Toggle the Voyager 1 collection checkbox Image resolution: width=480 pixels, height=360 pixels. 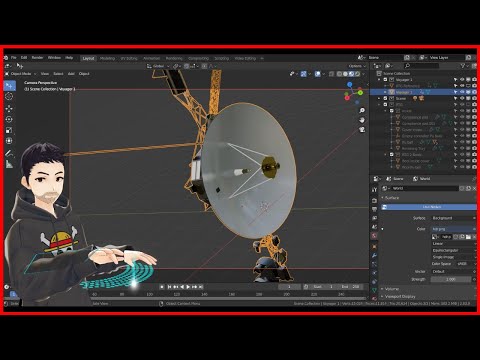(385, 80)
